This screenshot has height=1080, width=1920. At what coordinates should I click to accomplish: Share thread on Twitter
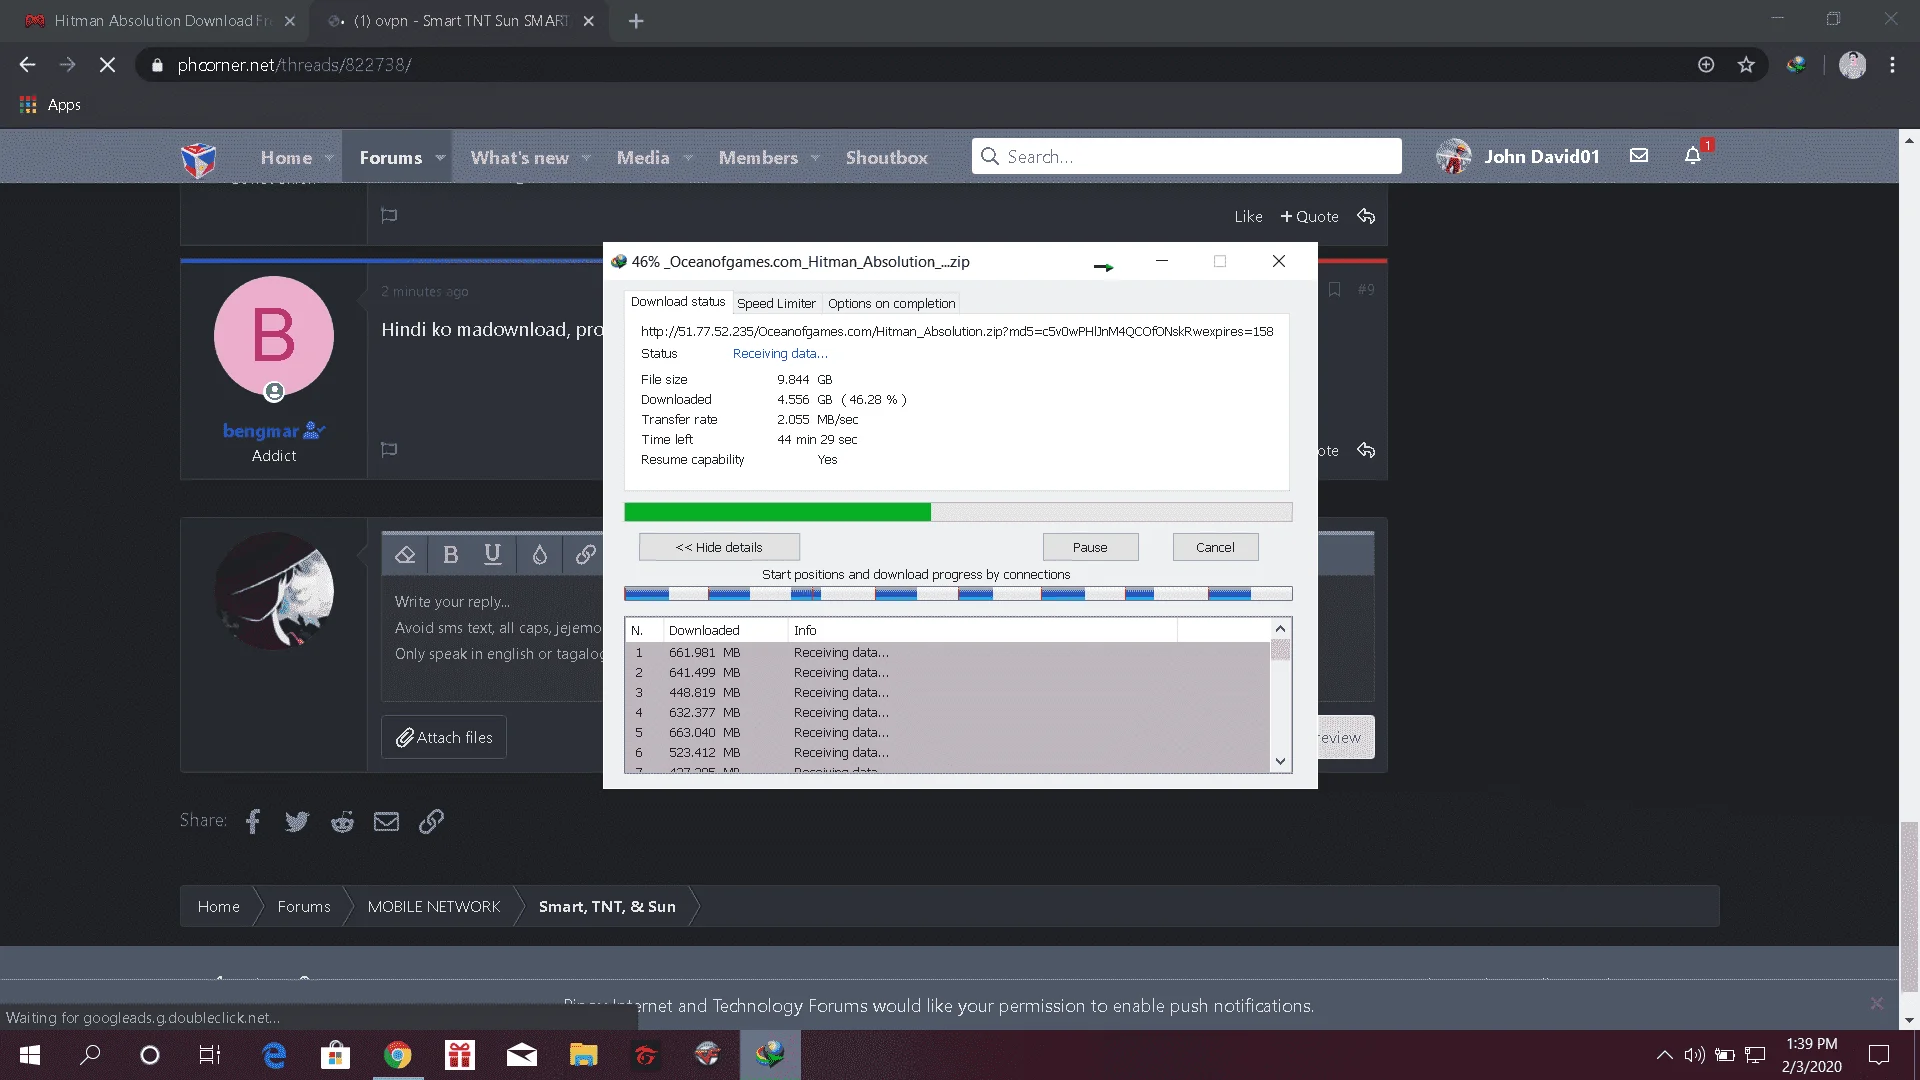(297, 822)
